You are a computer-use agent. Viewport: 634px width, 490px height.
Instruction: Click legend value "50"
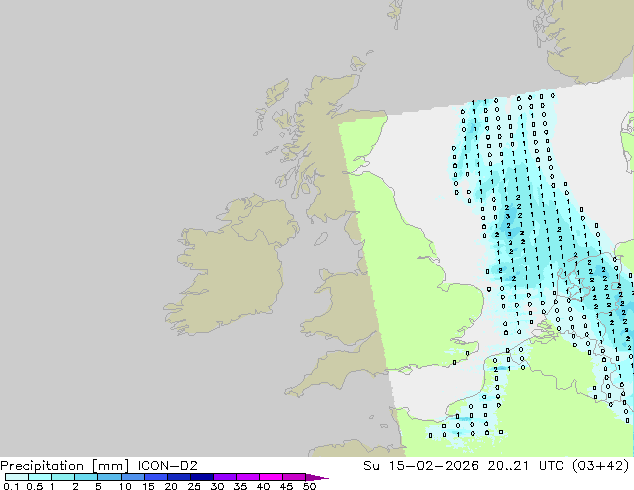(x=309, y=486)
